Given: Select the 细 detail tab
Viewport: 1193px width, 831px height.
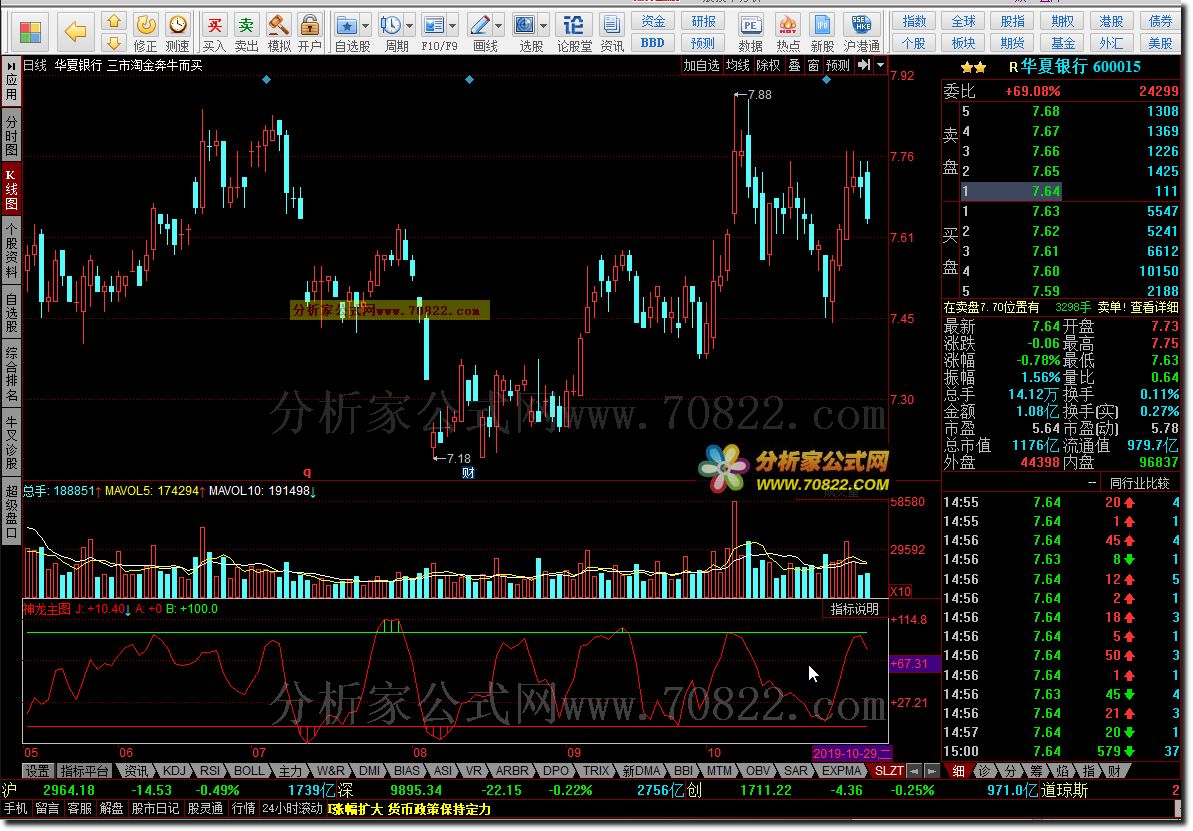Looking at the screenshot, I should (959, 771).
